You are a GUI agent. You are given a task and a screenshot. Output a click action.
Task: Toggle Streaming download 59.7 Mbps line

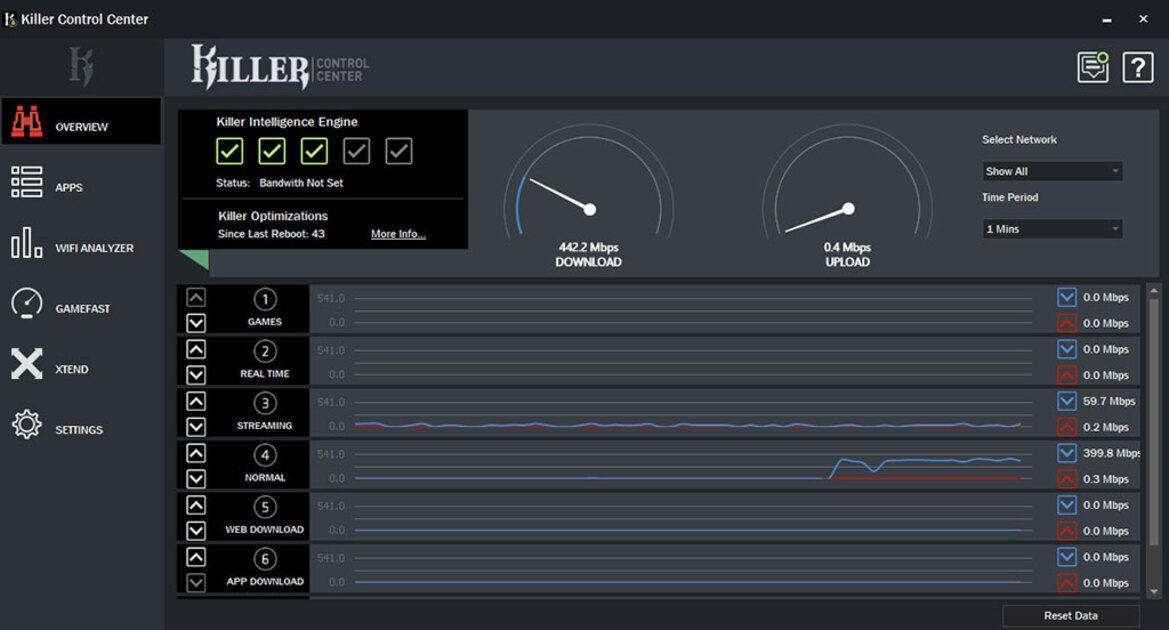[1067, 401]
